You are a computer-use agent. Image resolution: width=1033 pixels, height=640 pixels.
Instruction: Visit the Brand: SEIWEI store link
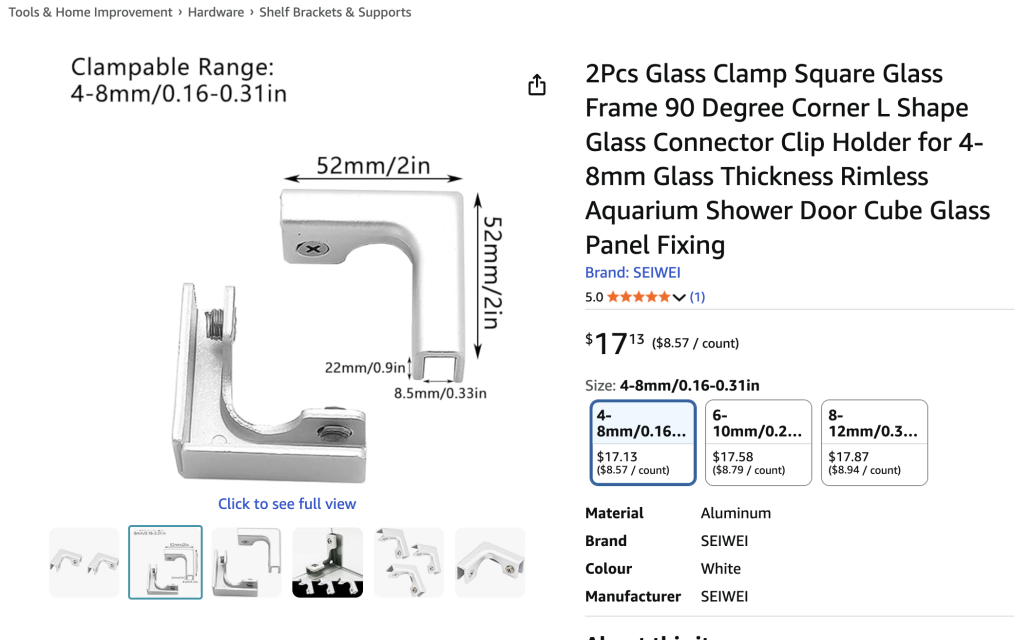[x=633, y=272]
